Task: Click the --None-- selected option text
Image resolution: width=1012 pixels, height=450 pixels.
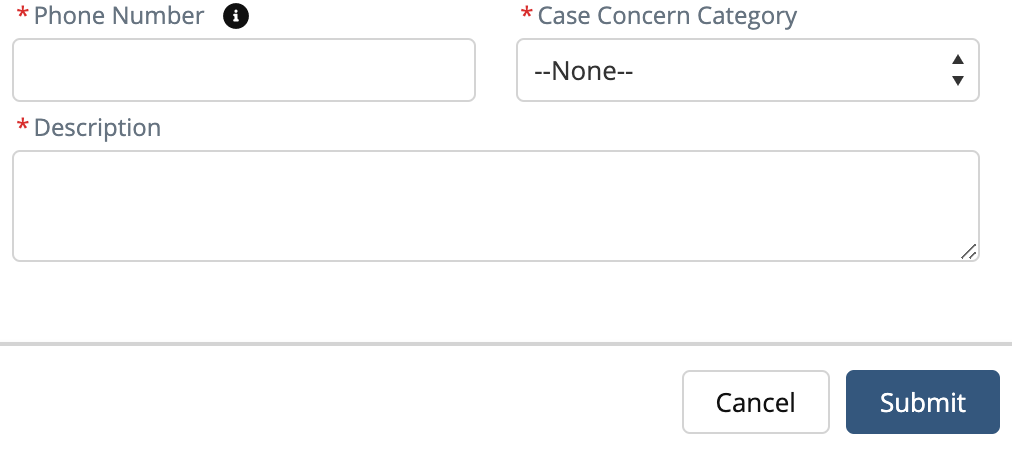Action: pyautogui.click(x=585, y=71)
